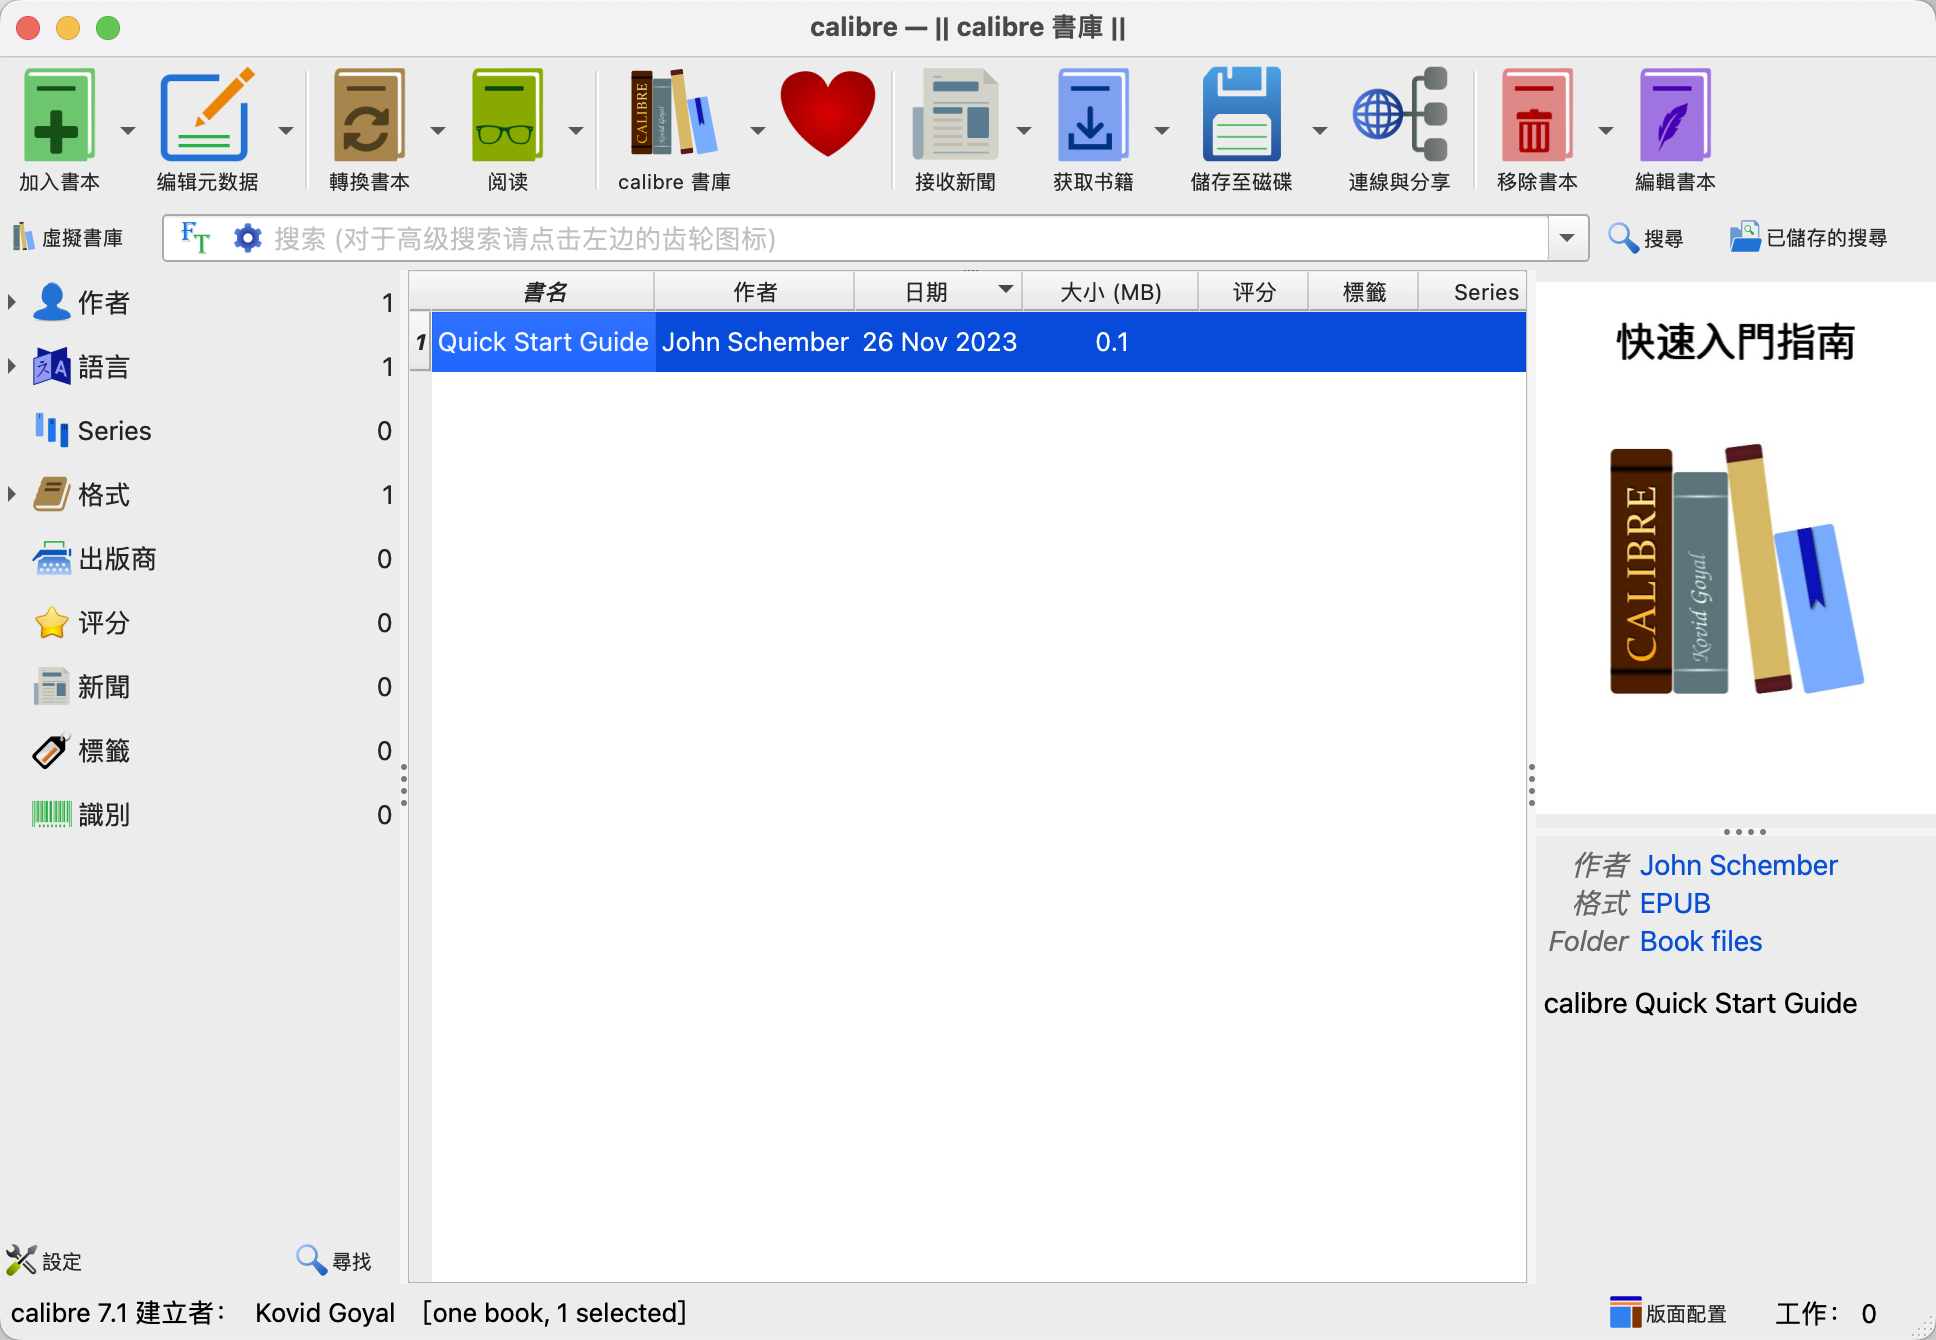Screen dimensions: 1936x1340
Task: Open the Read (阅读) viewer icon
Action: point(507,115)
